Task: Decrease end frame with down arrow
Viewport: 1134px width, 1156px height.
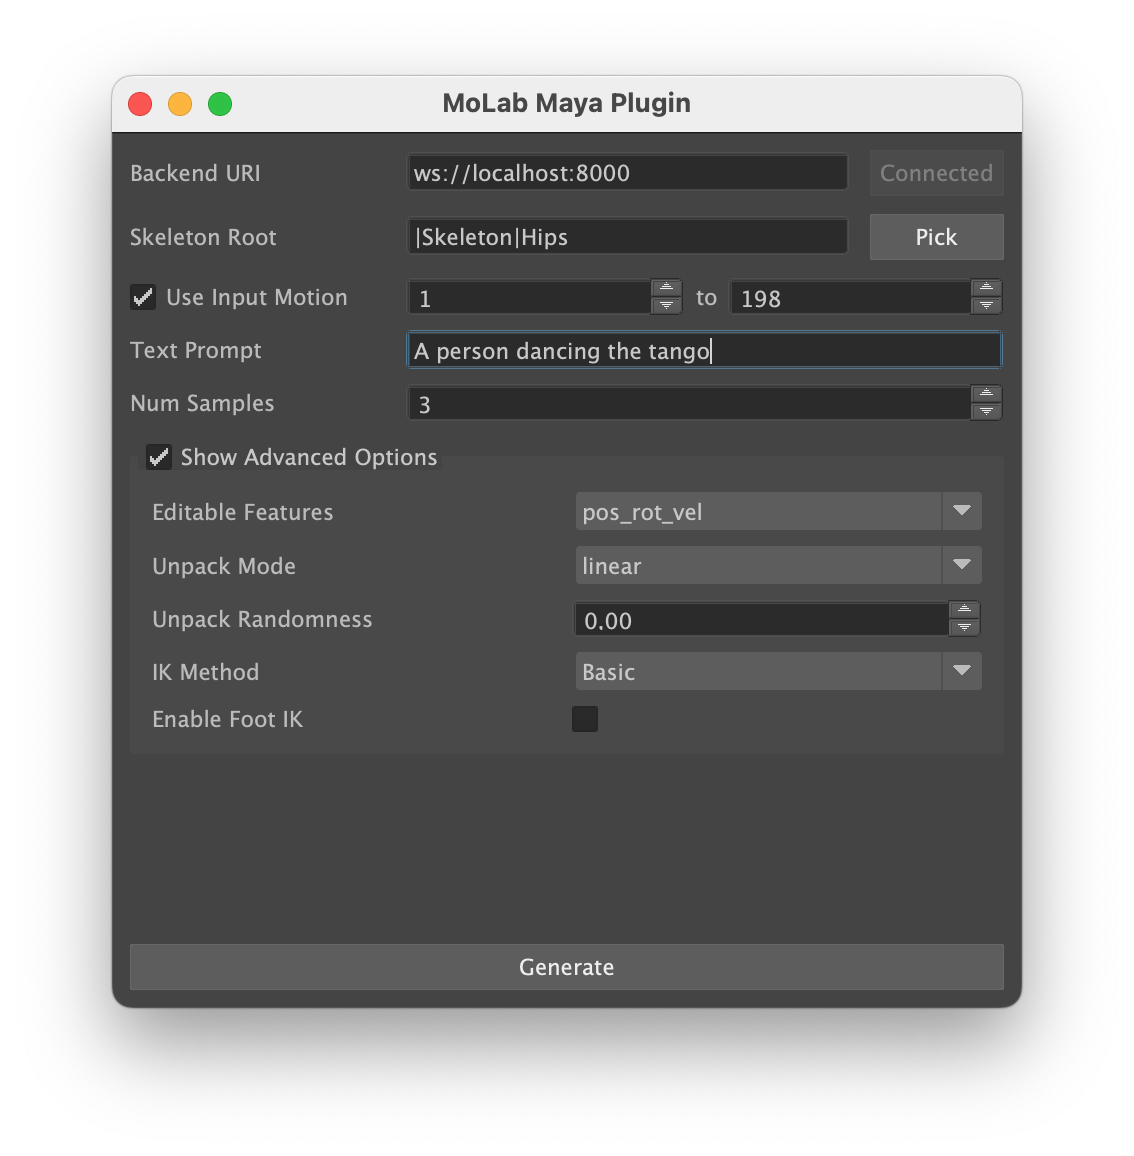Action: pyautogui.click(x=987, y=306)
